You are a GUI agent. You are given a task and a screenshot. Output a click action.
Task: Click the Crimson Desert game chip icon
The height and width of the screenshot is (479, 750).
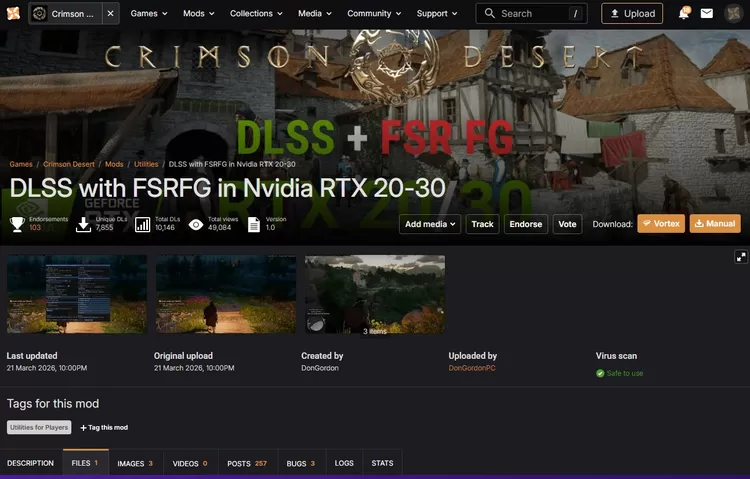(39, 13)
